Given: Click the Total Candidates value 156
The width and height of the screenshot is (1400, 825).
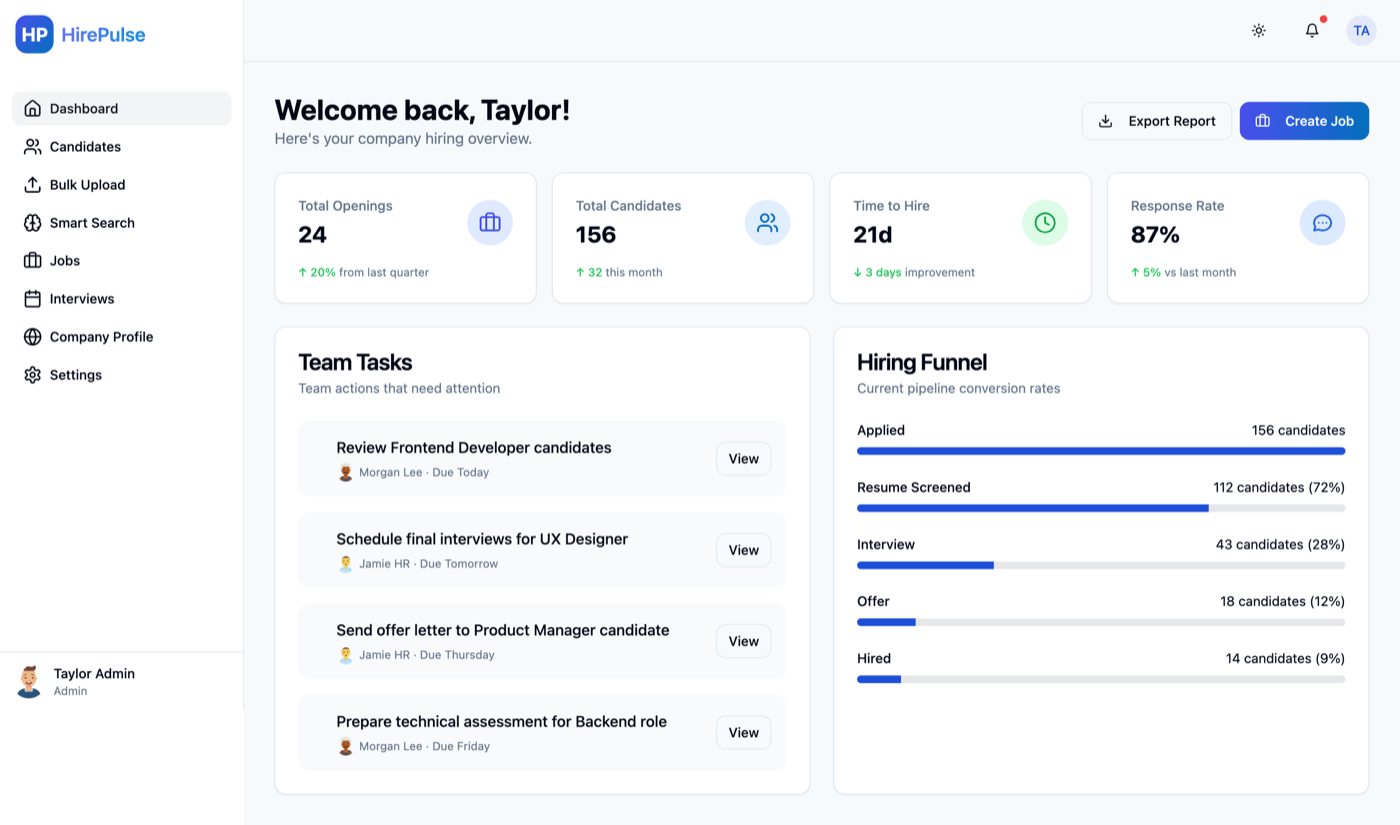Looking at the screenshot, I should click(x=596, y=235).
